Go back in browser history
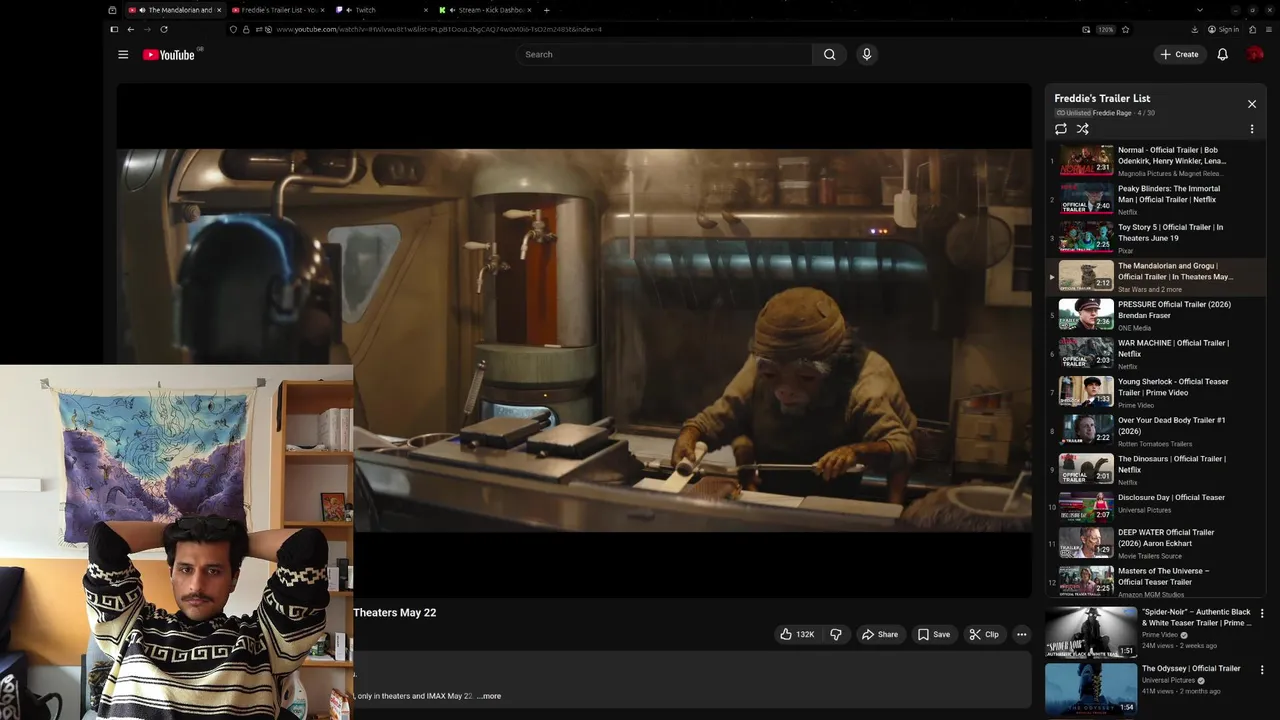This screenshot has width=1280, height=720. pyautogui.click(x=130, y=29)
